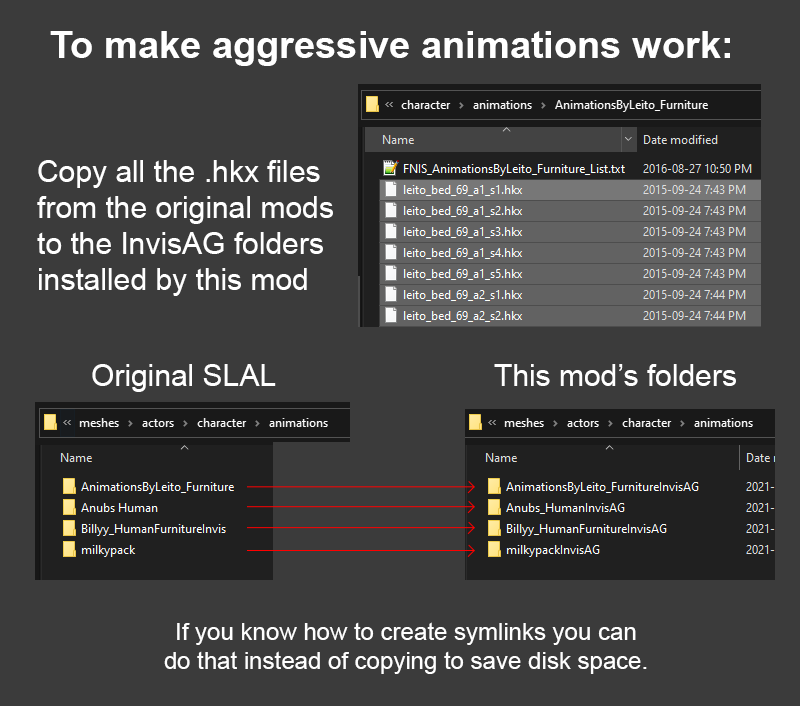The image size is (800, 706).
Task: Go to meshes breadcrumb in Original SLAL window
Action: 99,423
